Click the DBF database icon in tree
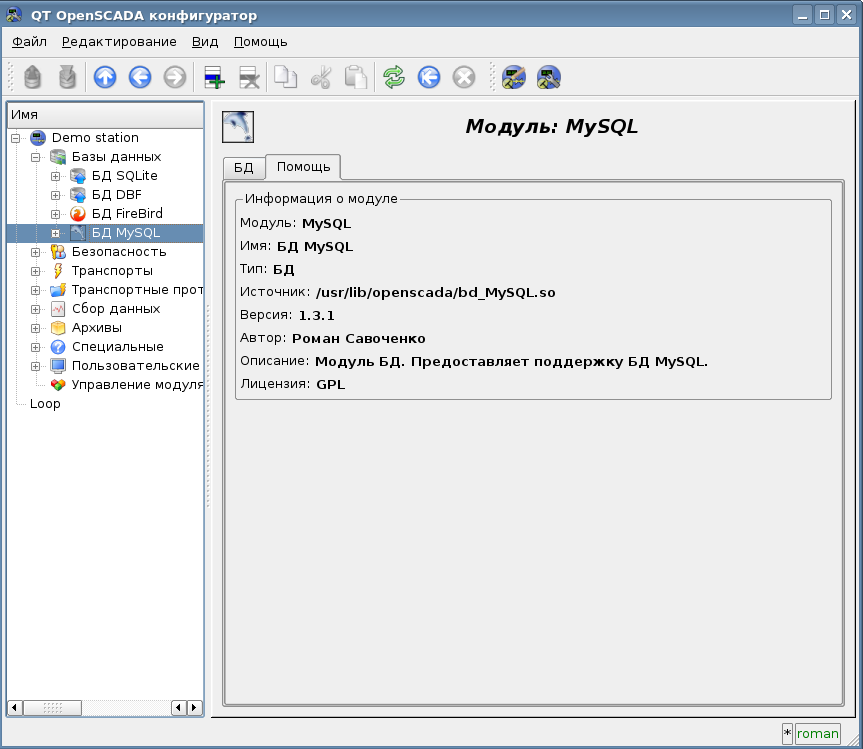 coord(78,195)
